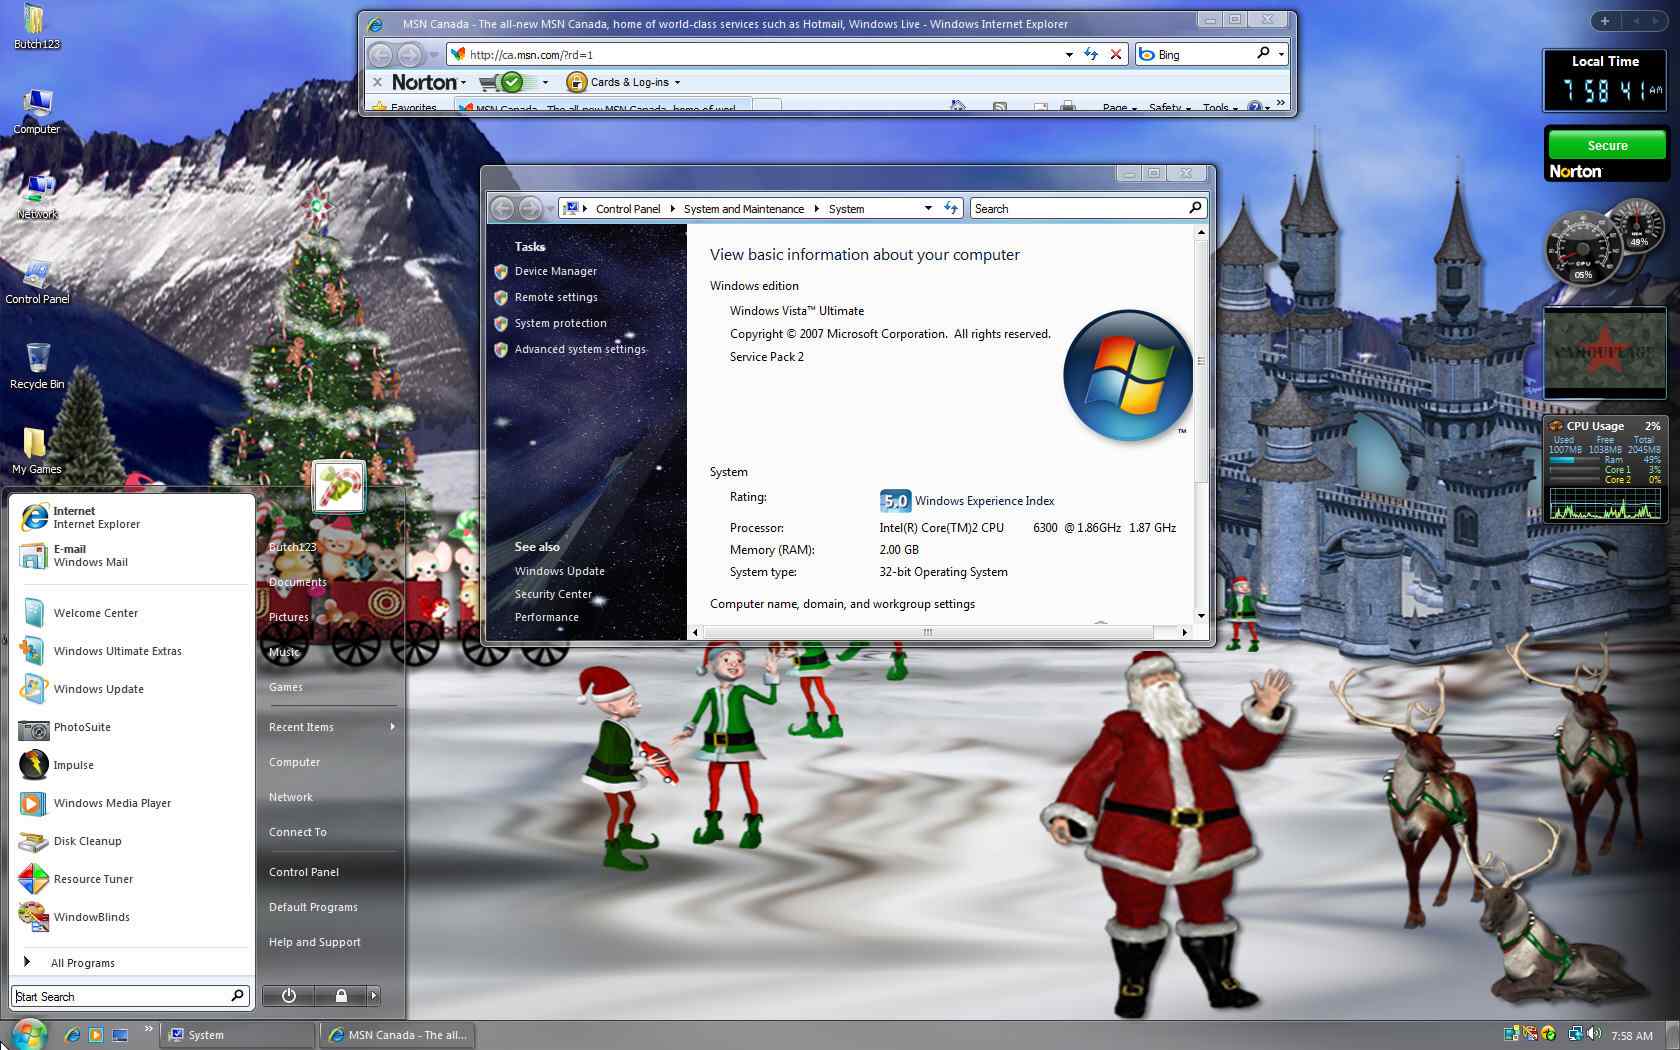
Task: Click Control Panel breadcrumb in System window
Action: point(628,208)
